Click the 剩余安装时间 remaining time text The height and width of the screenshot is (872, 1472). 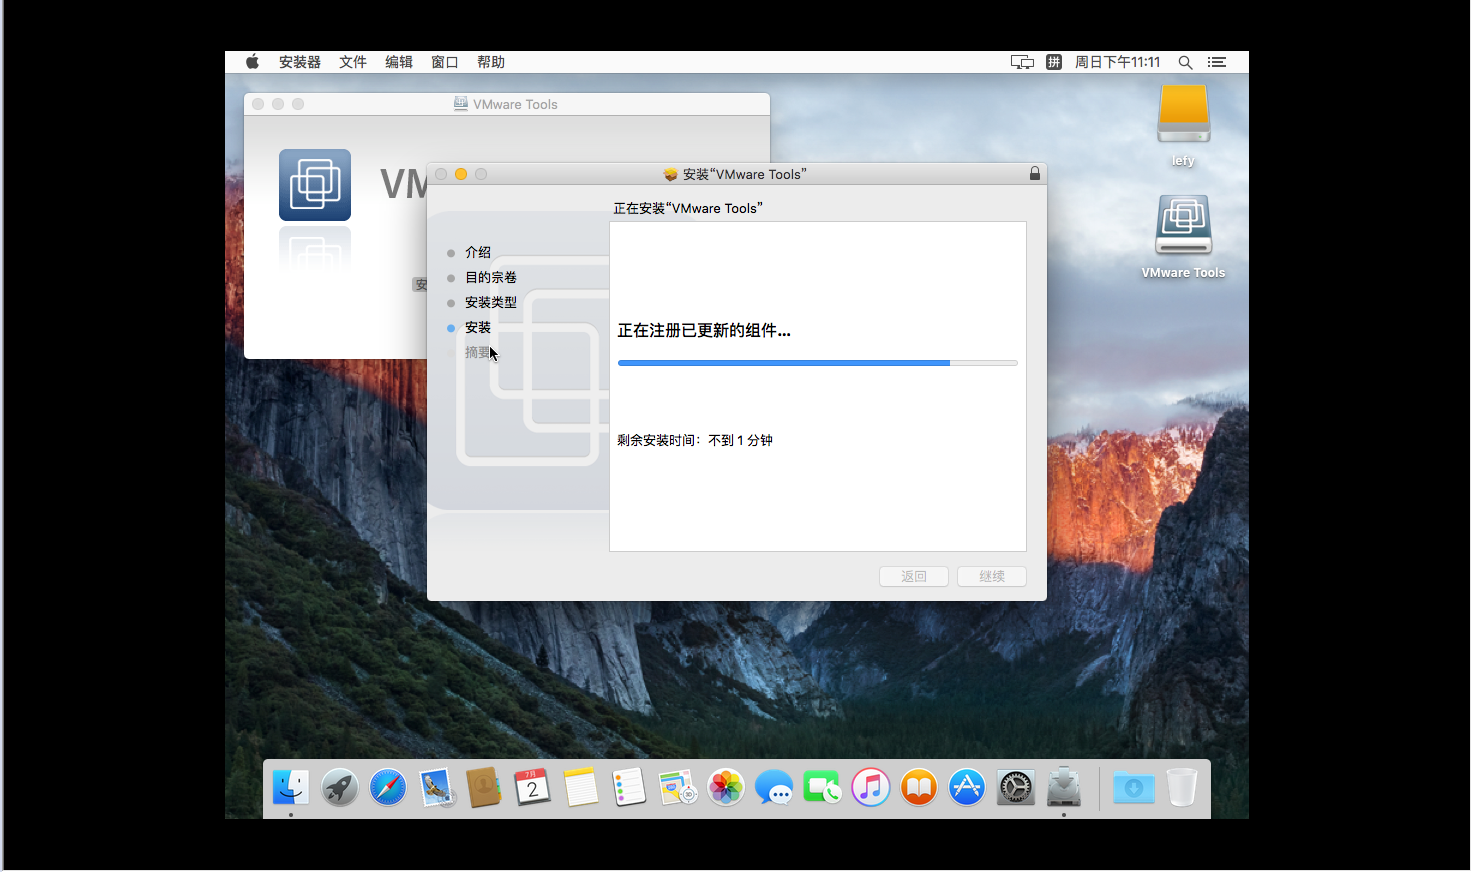click(x=695, y=440)
